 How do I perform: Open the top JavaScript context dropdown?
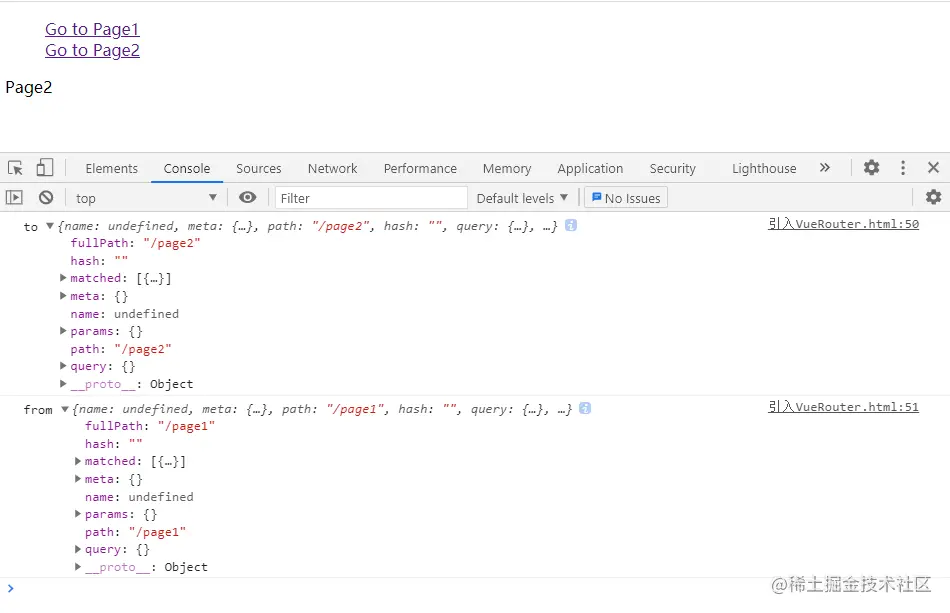pyautogui.click(x=145, y=198)
